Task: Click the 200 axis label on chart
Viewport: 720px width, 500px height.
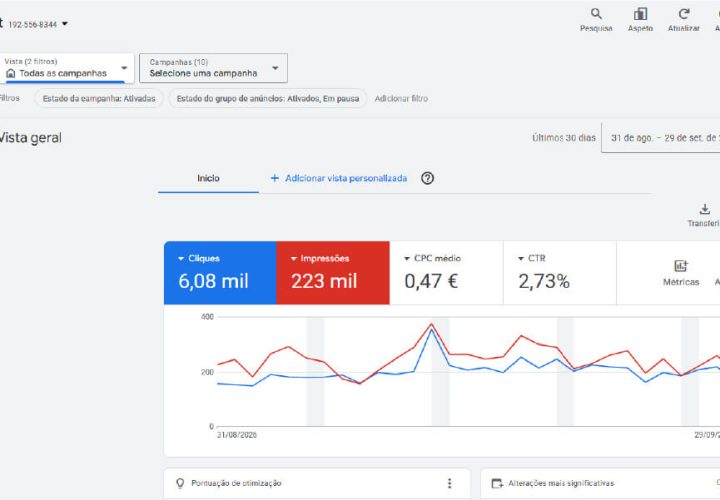Action: tap(208, 372)
